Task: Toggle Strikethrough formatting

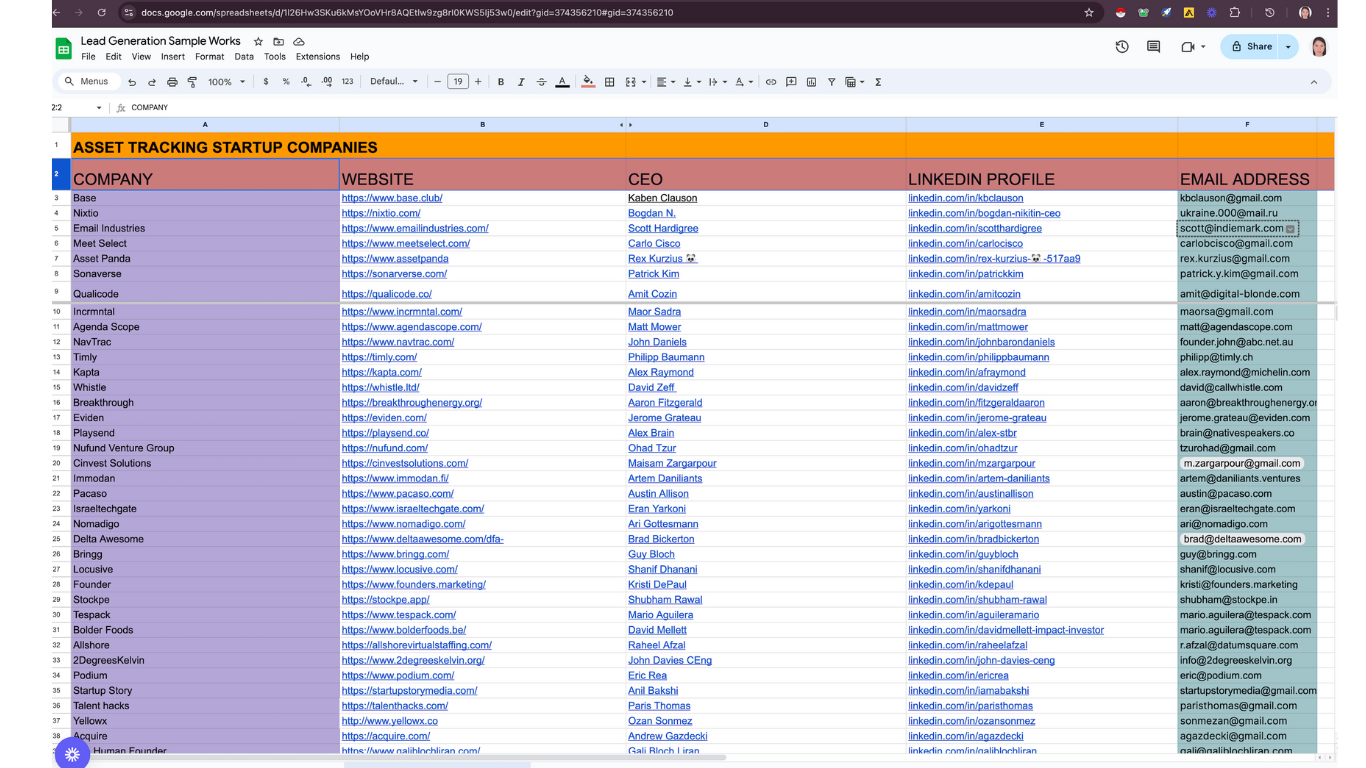Action: pyautogui.click(x=541, y=82)
